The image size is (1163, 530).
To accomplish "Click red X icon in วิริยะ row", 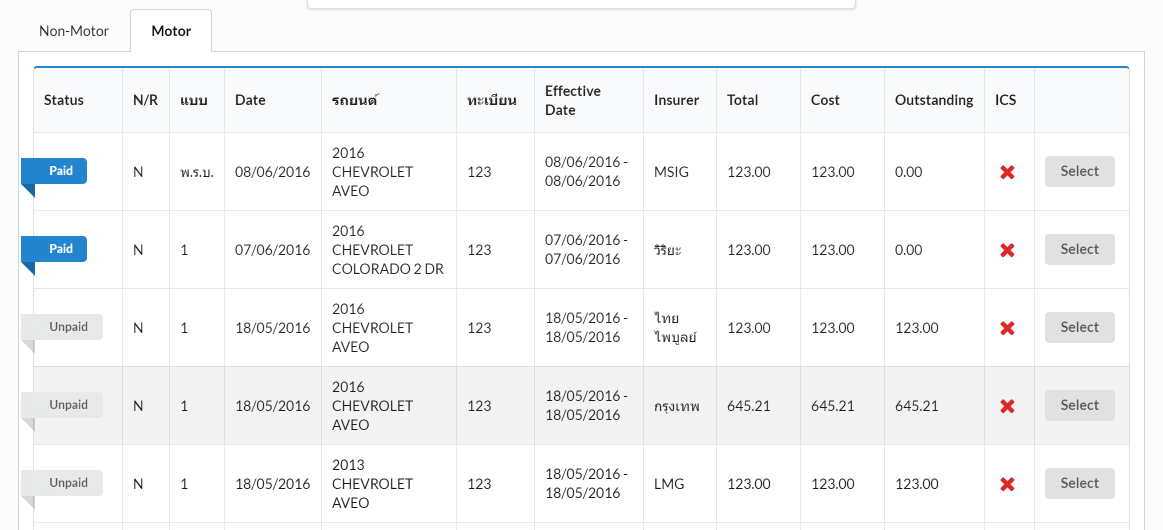I will [1007, 250].
